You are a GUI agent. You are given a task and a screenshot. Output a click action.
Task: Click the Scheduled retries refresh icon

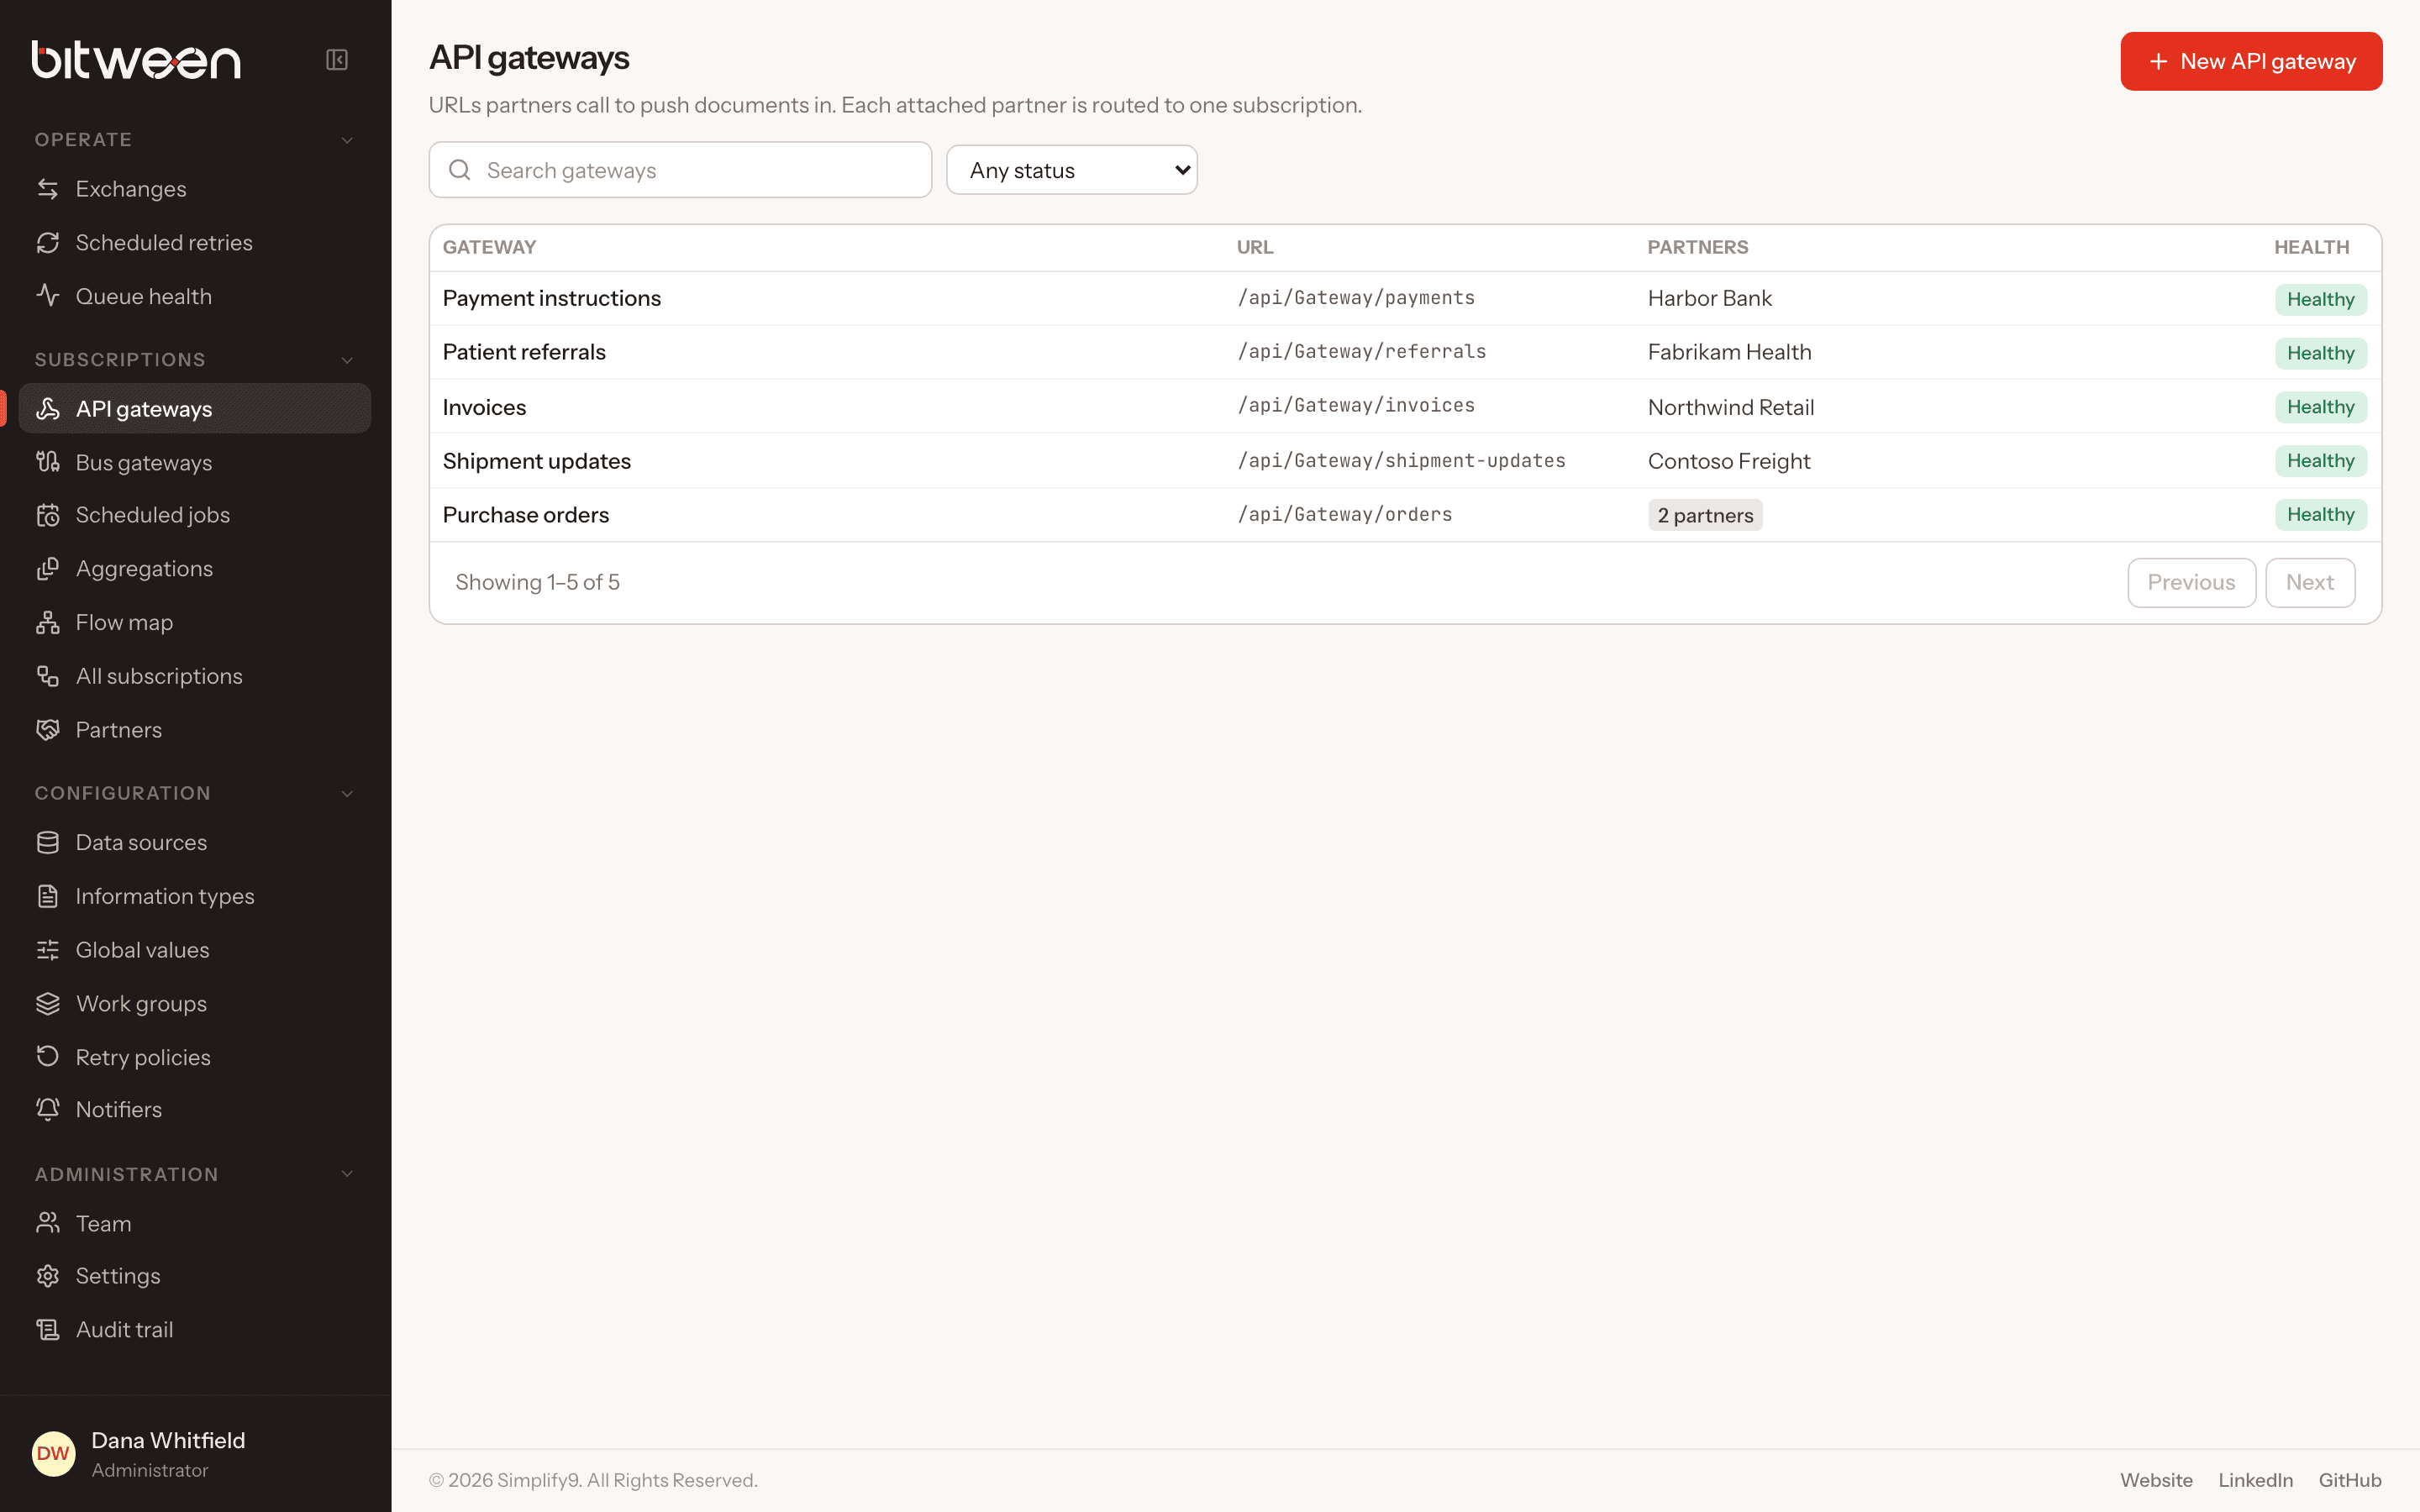coord(48,243)
